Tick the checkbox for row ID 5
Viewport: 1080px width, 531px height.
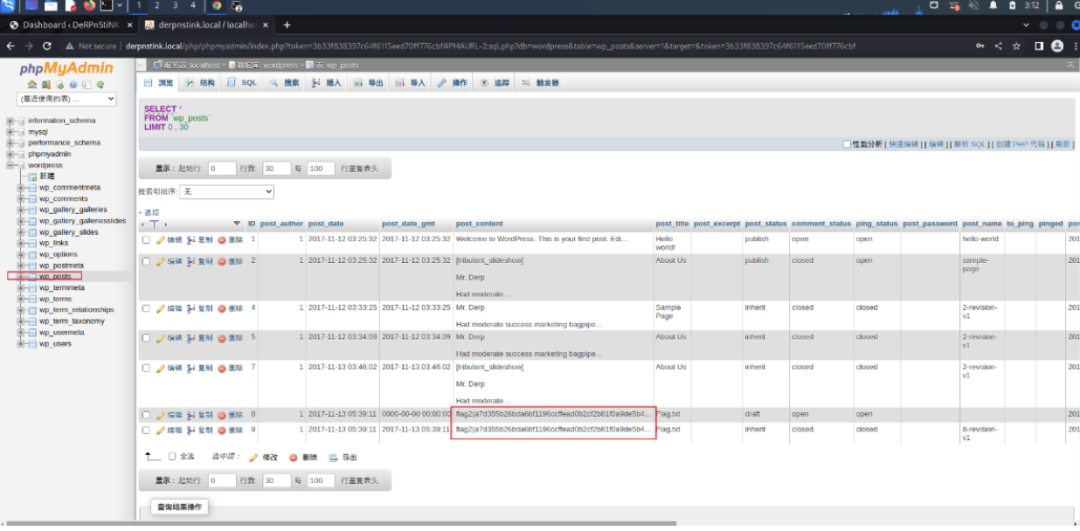click(x=146, y=338)
